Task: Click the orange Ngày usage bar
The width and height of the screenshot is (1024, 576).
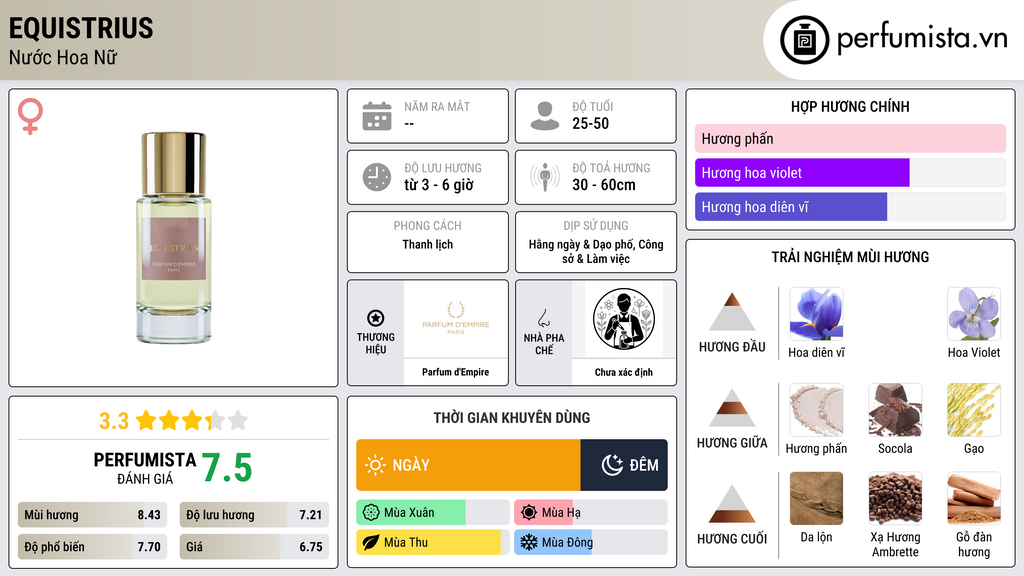Action: tap(468, 465)
